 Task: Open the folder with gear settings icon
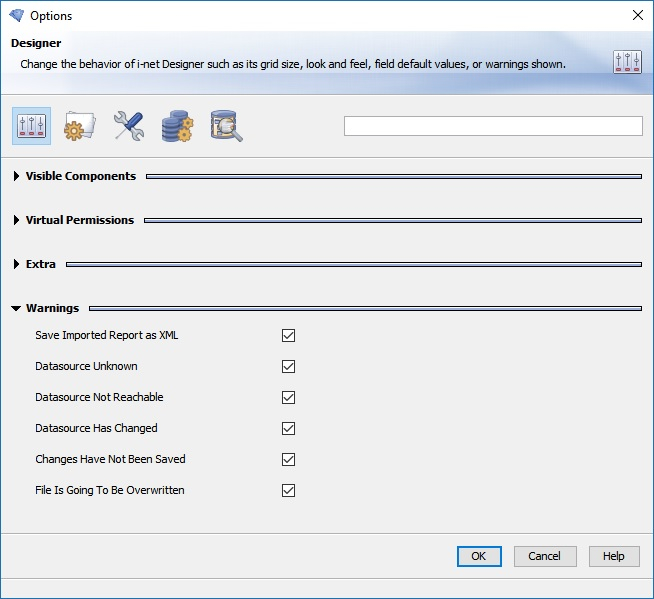coord(80,126)
